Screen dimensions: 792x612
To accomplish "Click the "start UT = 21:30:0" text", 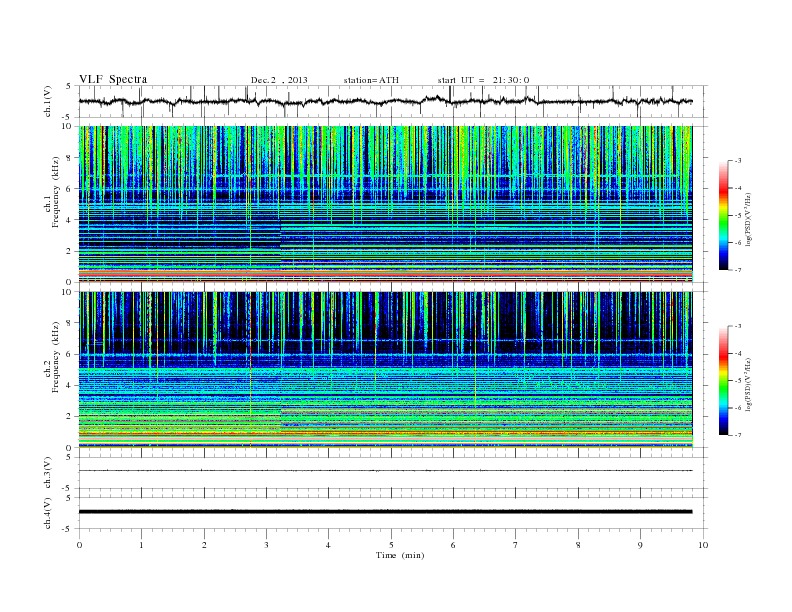I will pyautogui.click(x=483, y=80).
